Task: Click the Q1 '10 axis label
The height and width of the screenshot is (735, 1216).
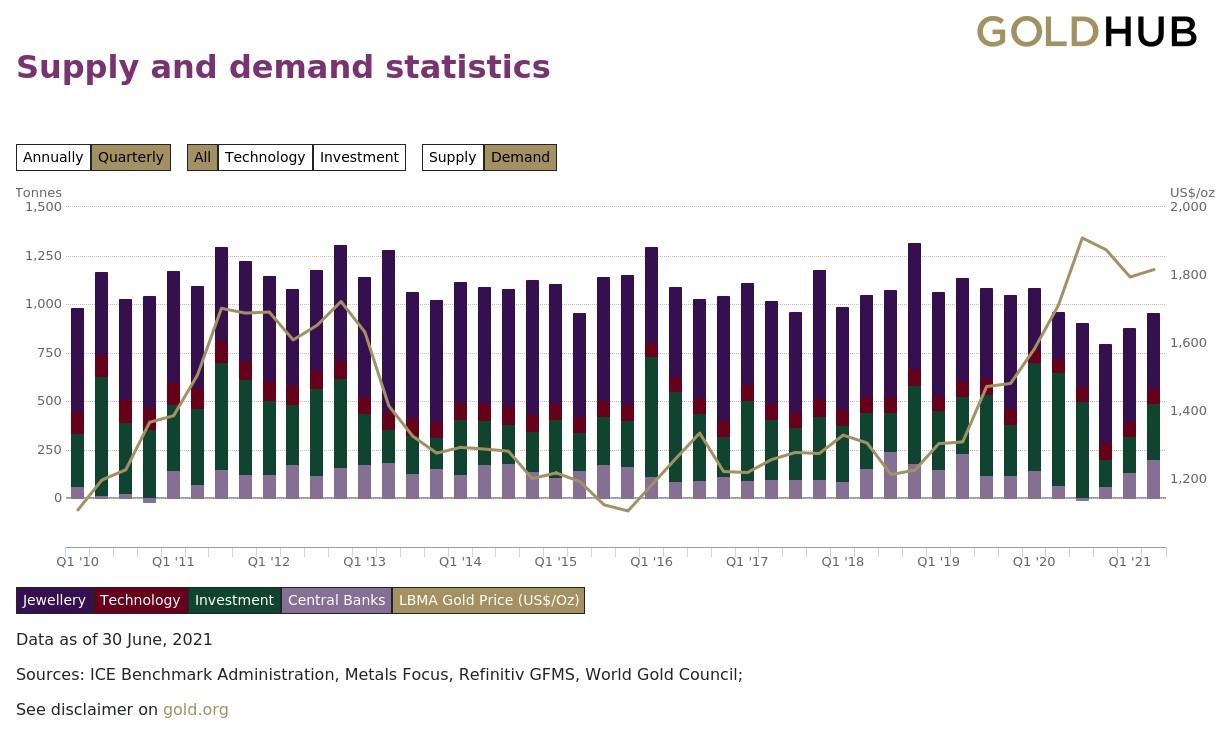Action: [77, 562]
